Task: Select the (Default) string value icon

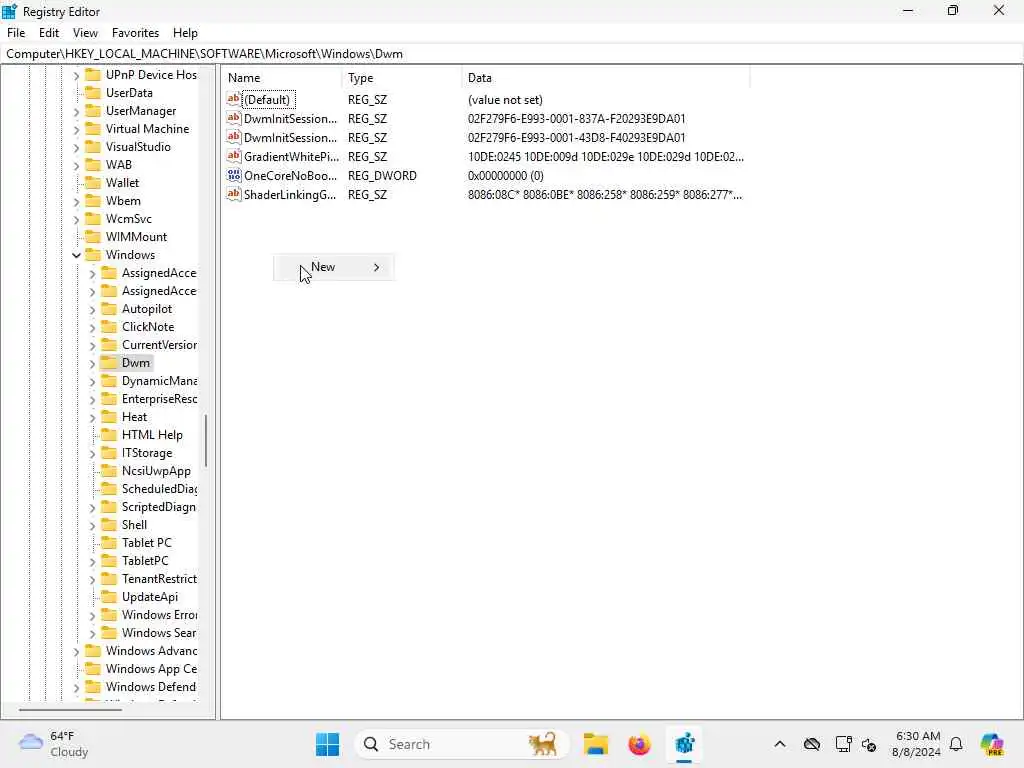Action: [x=234, y=99]
